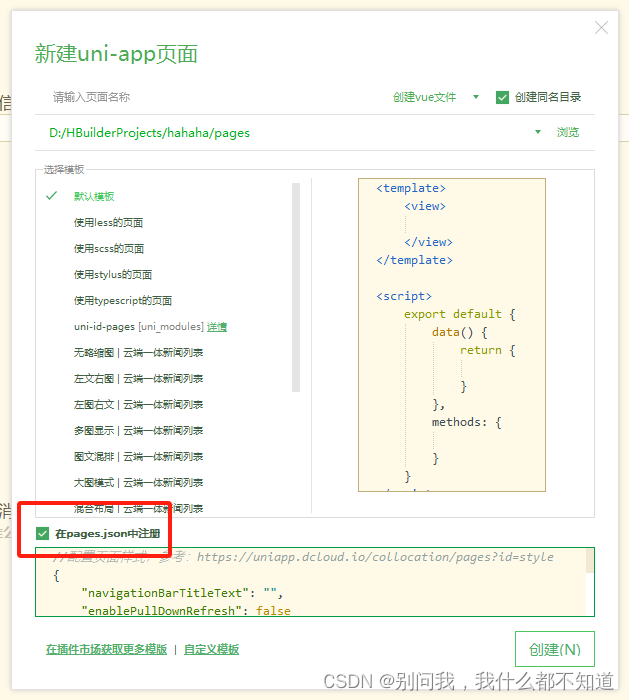The image size is (629, 700).
Task: Select the uni-id-pages template item
Action: 137,326
